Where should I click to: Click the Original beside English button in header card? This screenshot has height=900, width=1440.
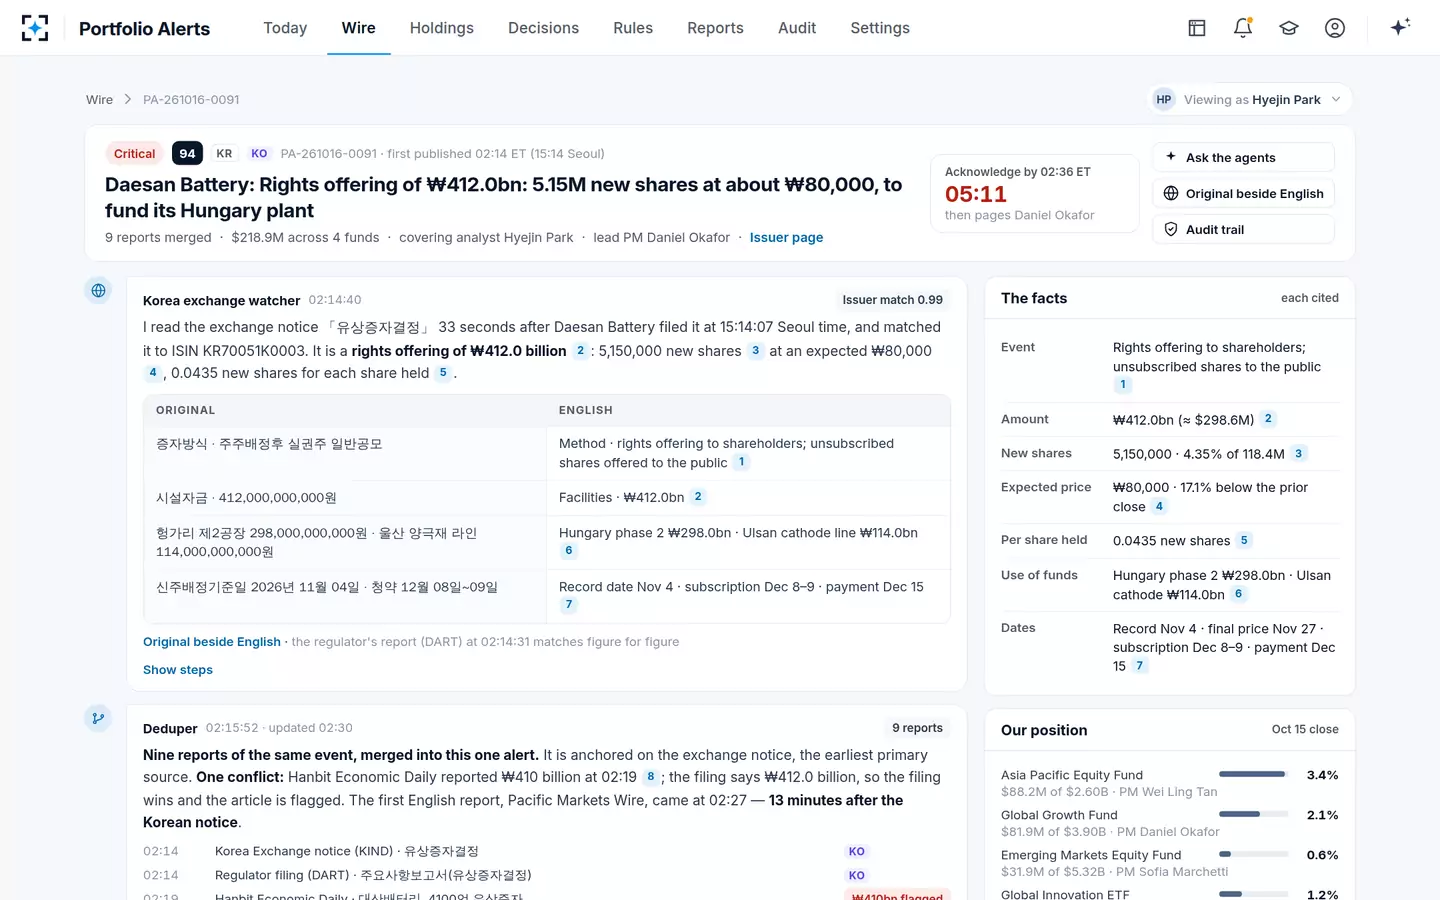(x=1243, y=194)
